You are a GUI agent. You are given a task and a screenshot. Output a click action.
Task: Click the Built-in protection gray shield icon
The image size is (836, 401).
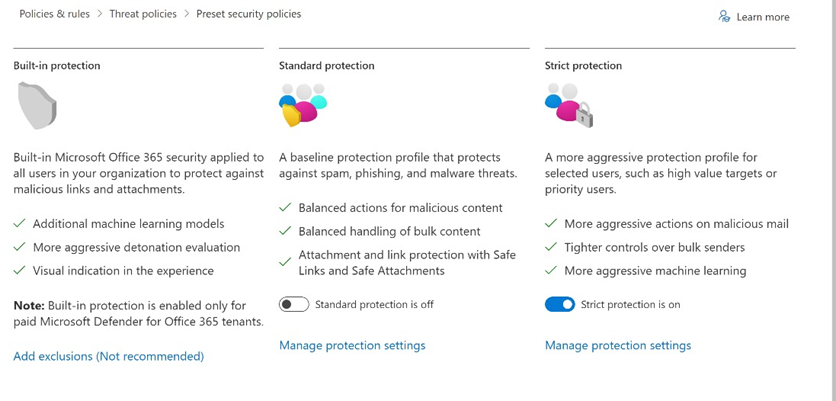tap(37, 105)
